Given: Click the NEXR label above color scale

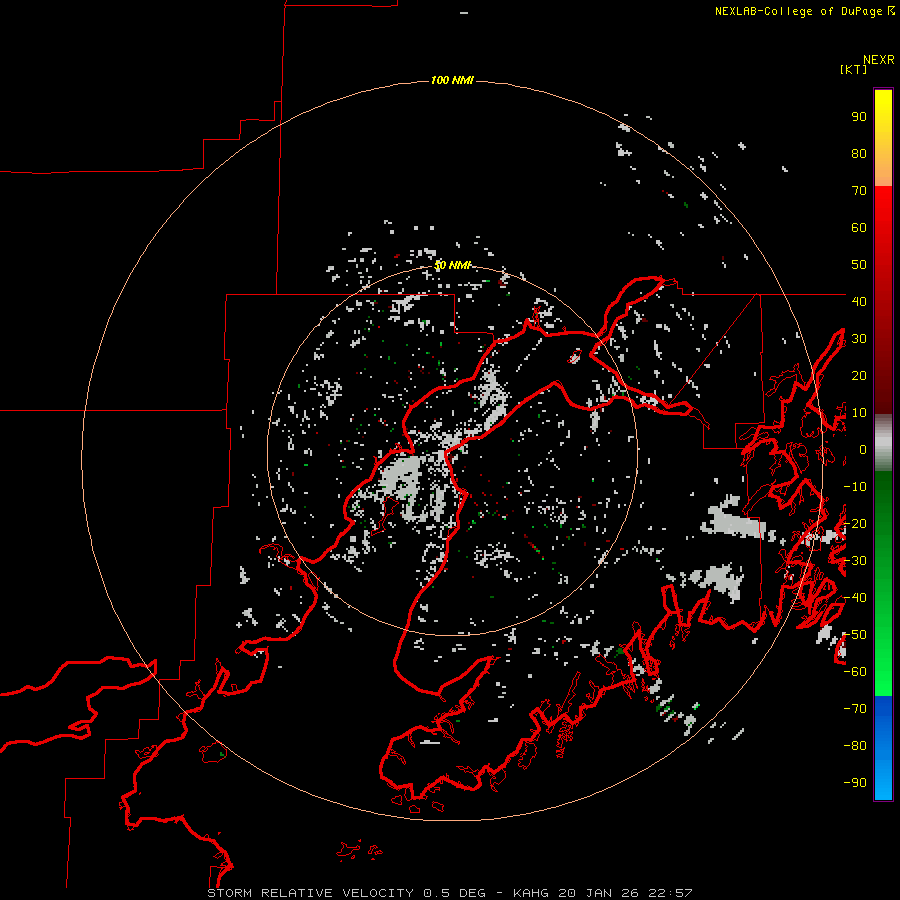Looking at the screenshot, I should (x=878, y=60).
